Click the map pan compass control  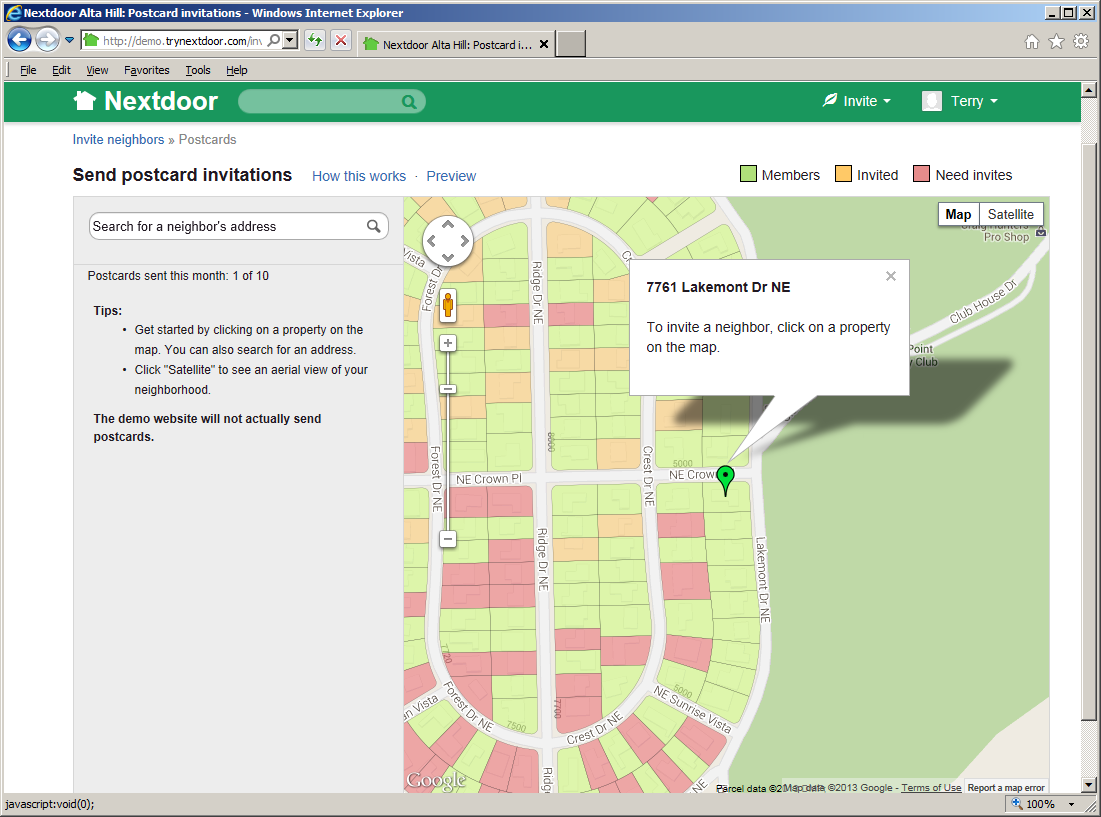tap(447, 240)
